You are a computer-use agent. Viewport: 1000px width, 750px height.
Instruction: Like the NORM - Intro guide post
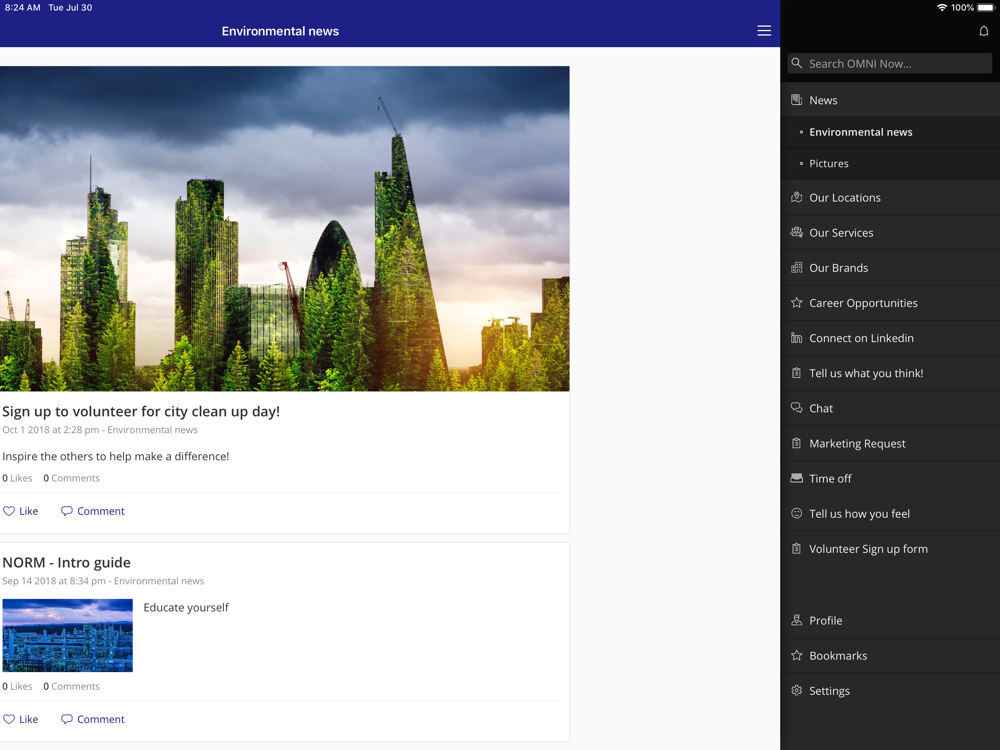21,719
